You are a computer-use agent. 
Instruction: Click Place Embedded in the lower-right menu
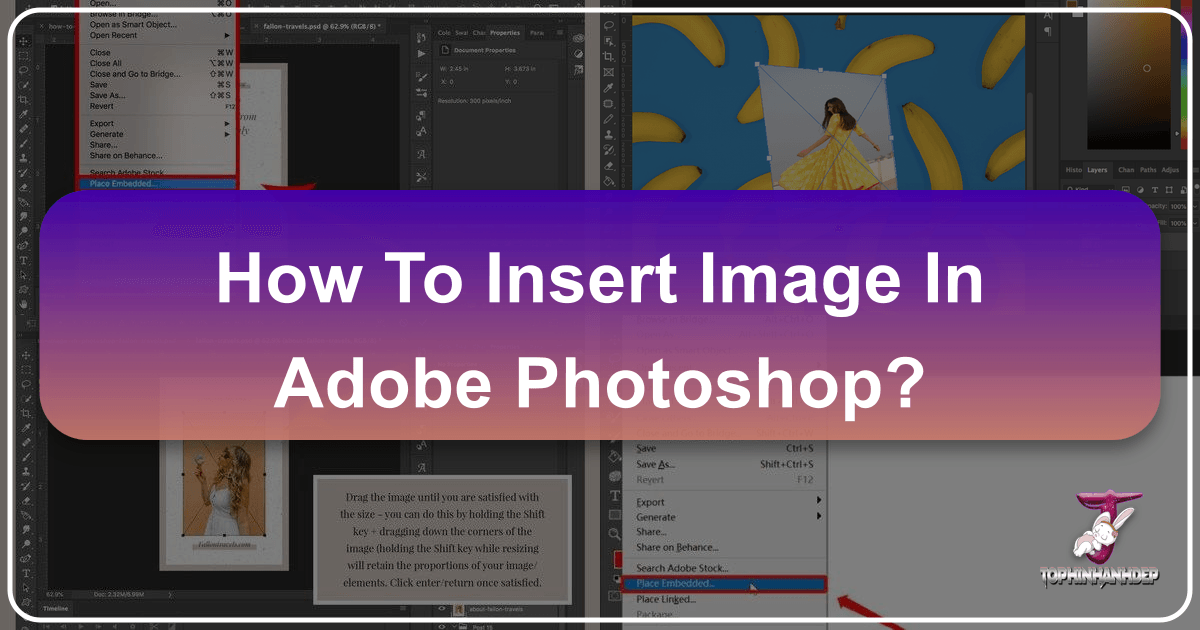point(678,583)
